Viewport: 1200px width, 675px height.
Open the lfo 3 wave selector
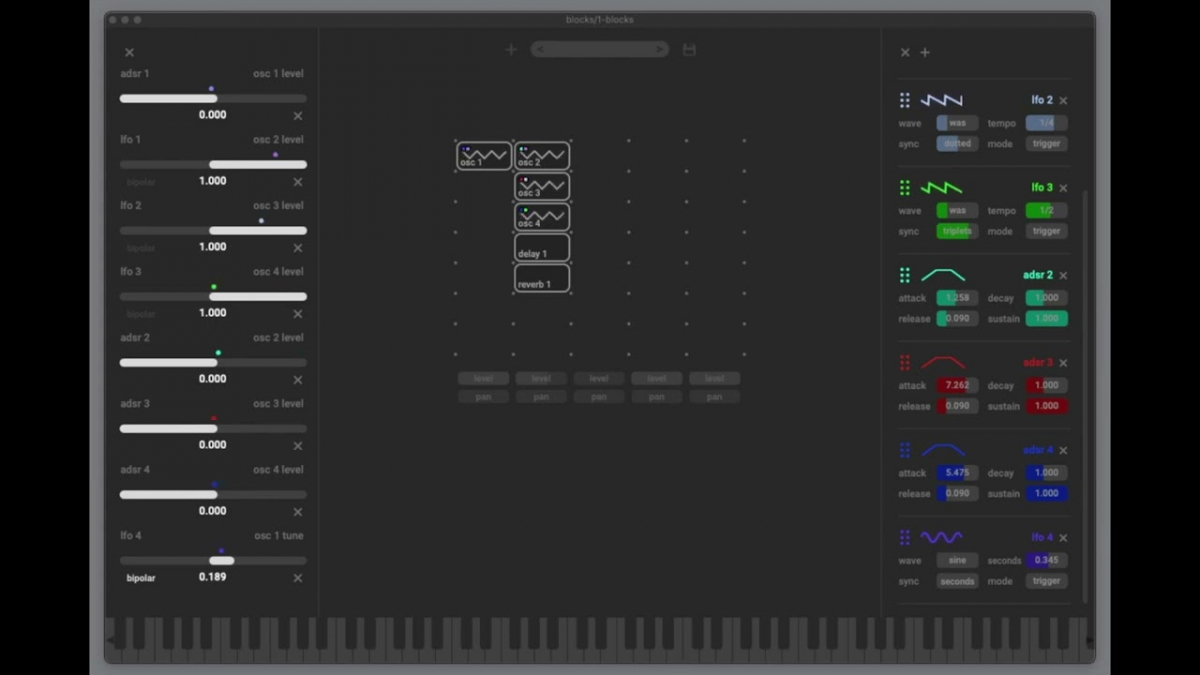[x=957, y=210]
